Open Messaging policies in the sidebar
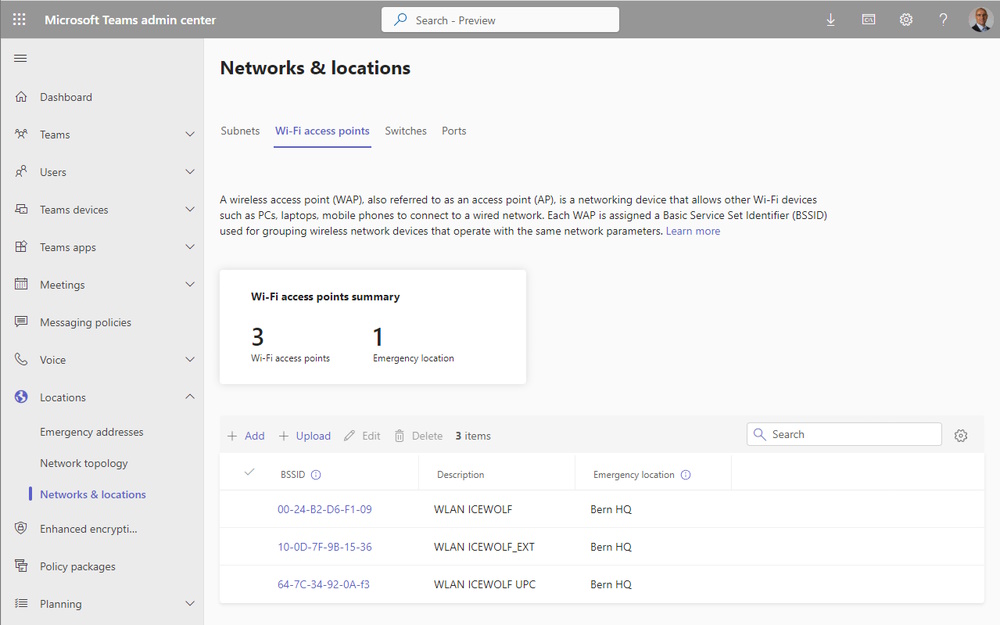This screenshot has width=1000, height=625. click(x=85, y=322)
